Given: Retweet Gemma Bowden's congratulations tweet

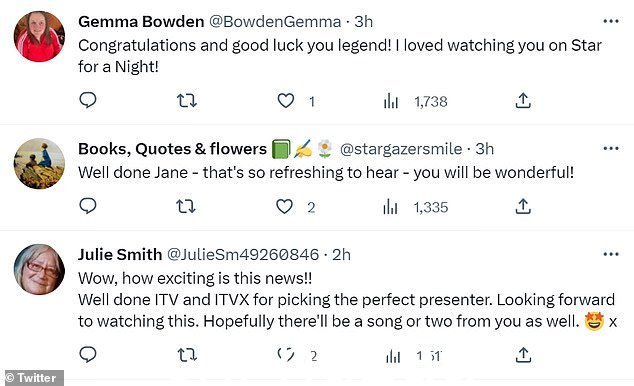Looking at the screenshot, I should (x=187, y=100).
